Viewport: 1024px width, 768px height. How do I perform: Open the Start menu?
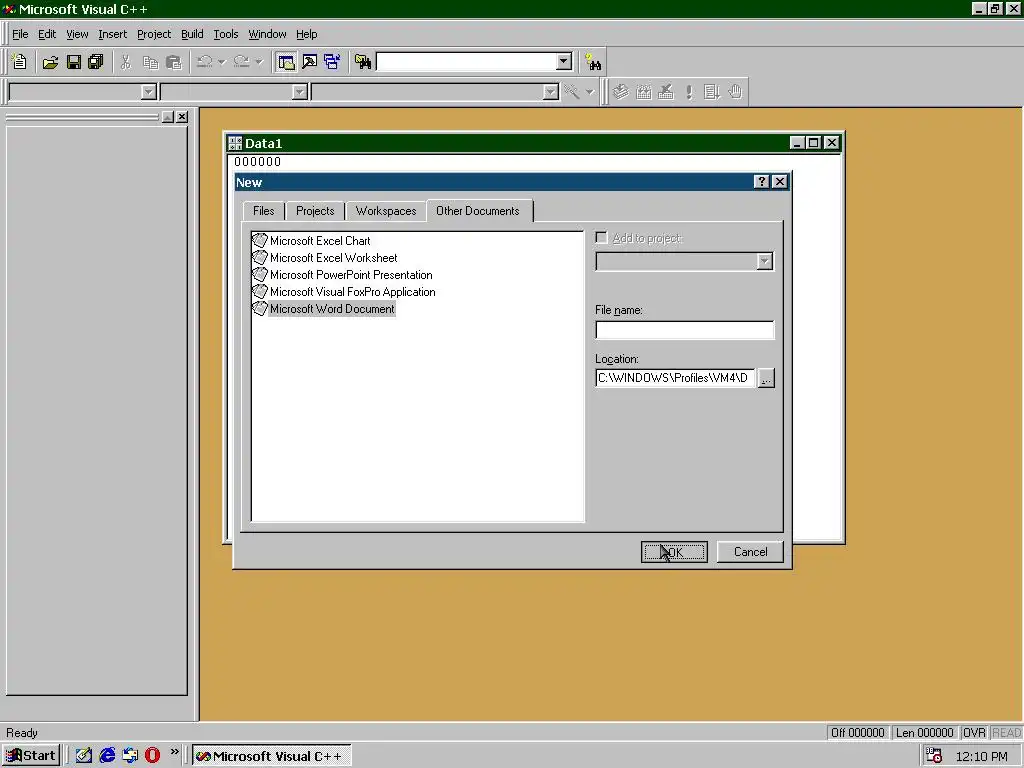(x=31, y=756)
